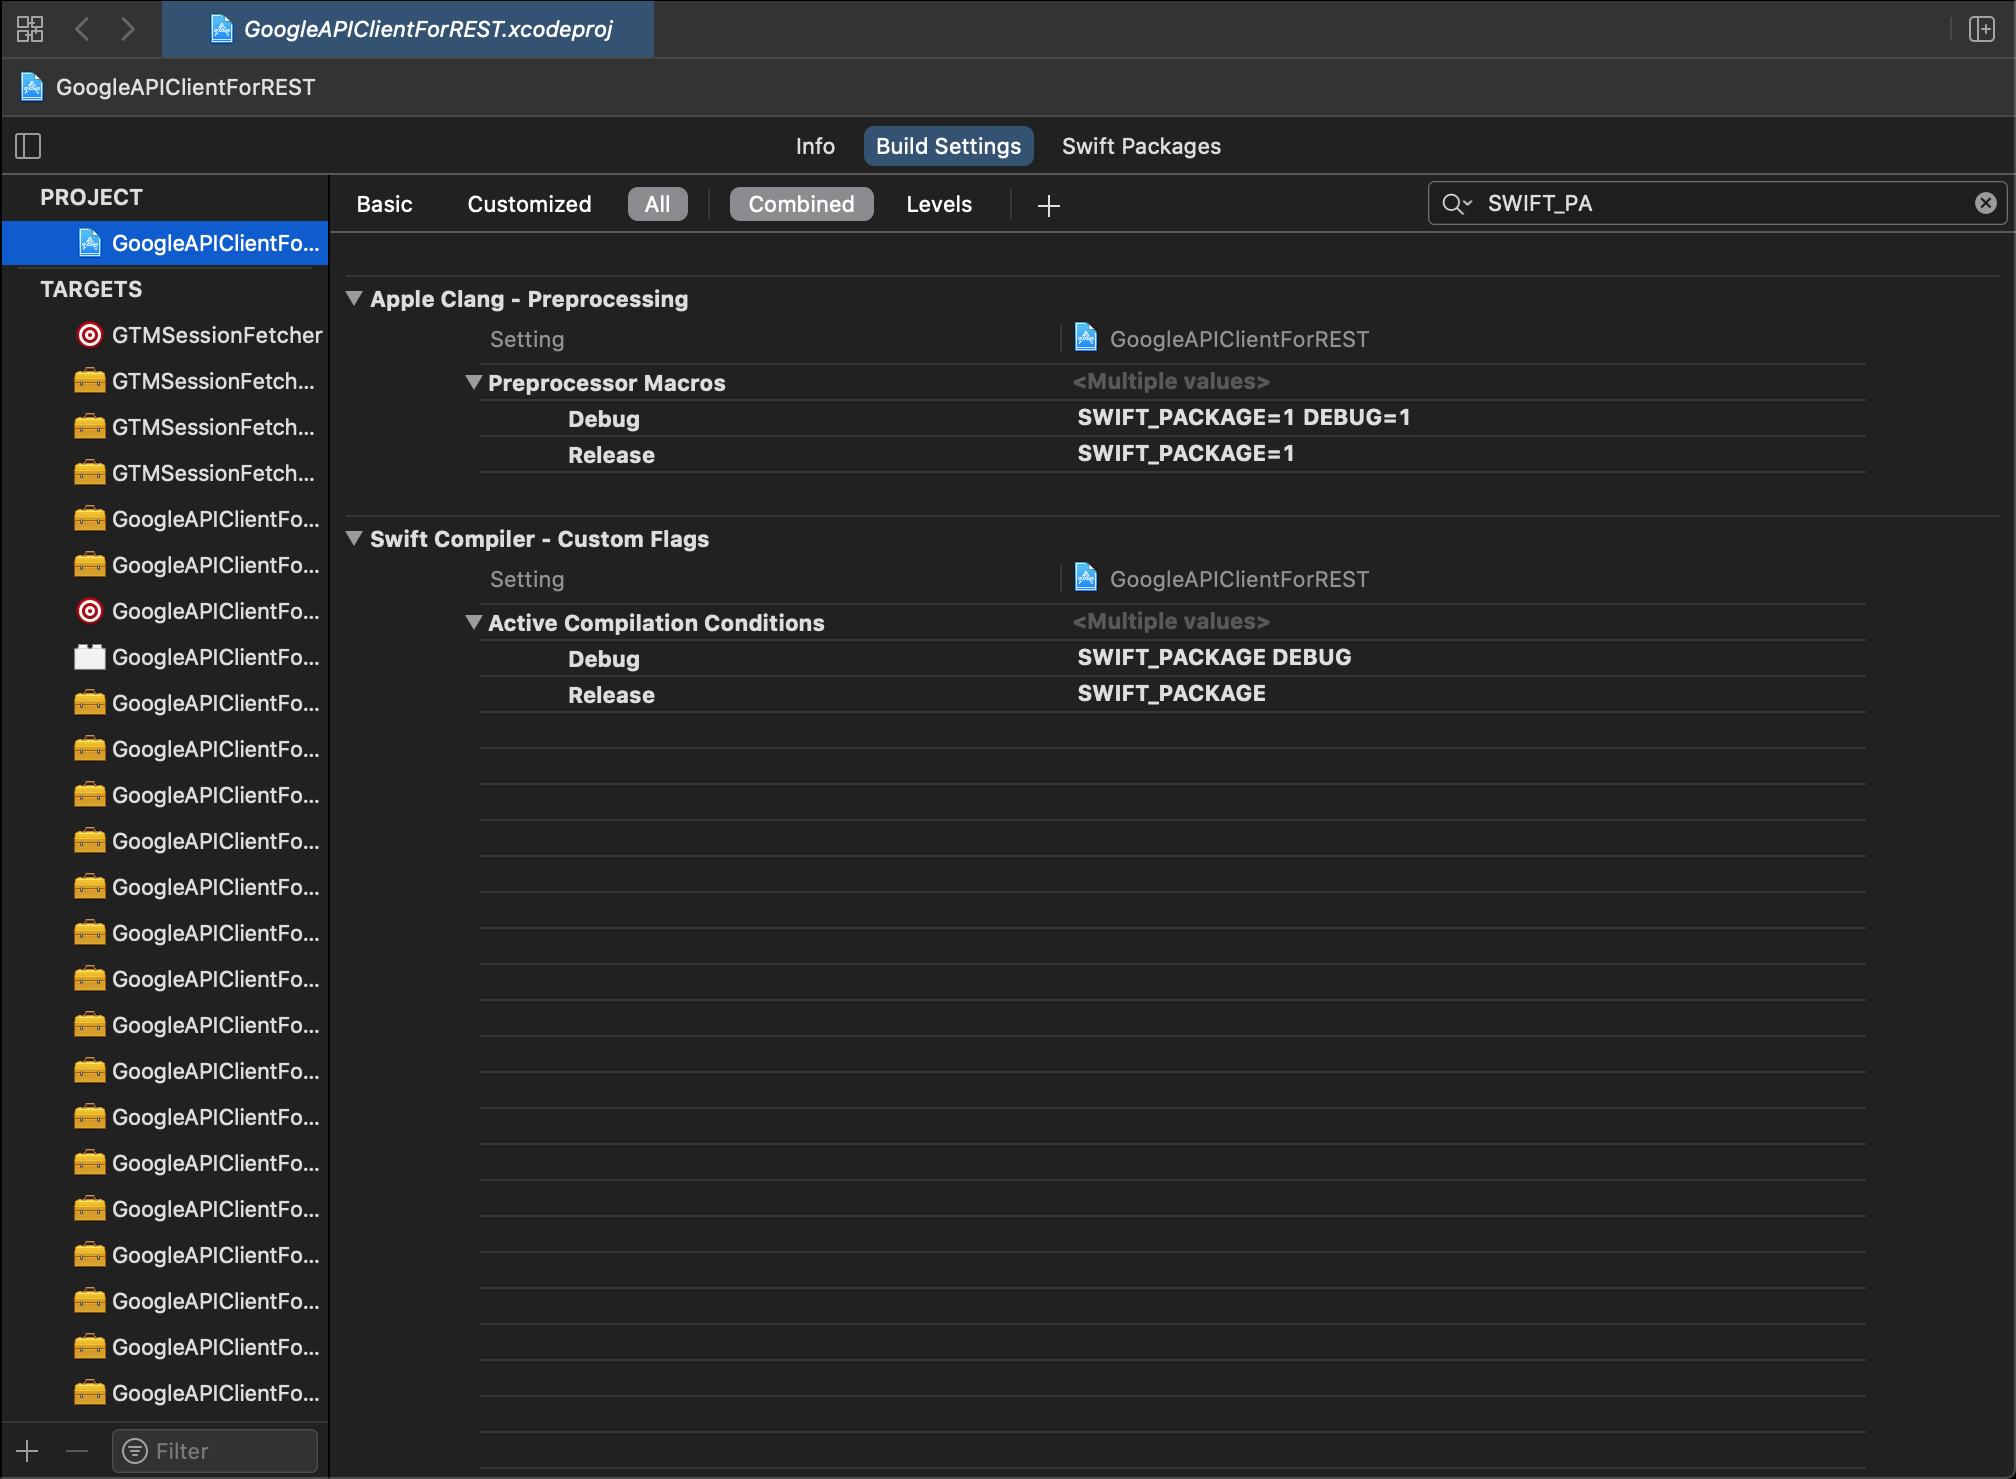Show Customized build settings
The height and width of the screenshot is (1479, 2016).
click(529, 204)
